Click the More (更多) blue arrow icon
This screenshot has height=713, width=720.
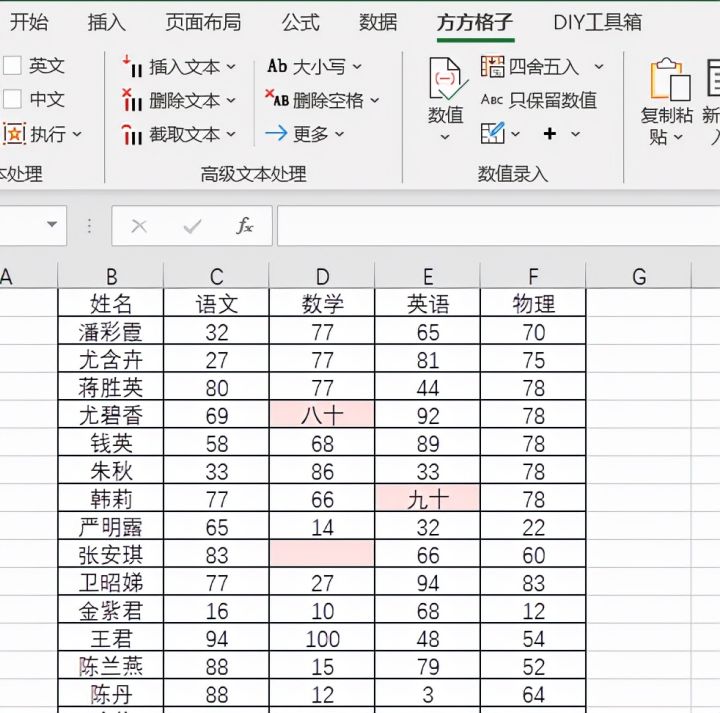click(x=276, y=134)
